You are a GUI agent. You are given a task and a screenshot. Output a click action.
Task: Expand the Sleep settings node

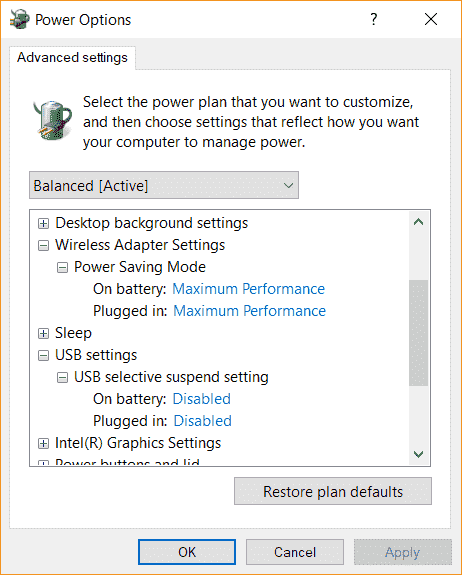[x=43, y=333]
